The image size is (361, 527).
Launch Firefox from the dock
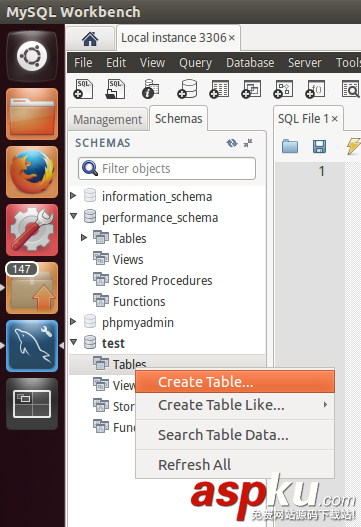pos(32,172)
